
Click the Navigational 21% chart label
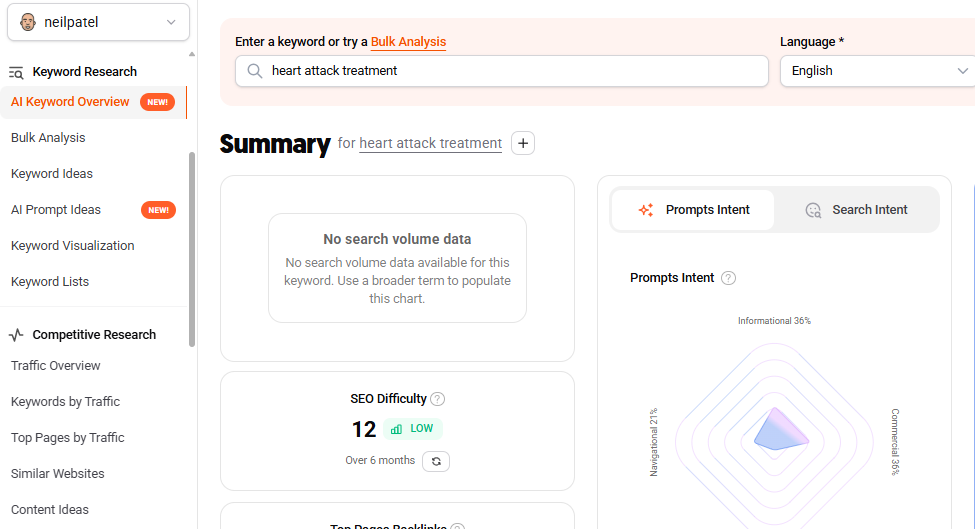click(x=654, y=443)
